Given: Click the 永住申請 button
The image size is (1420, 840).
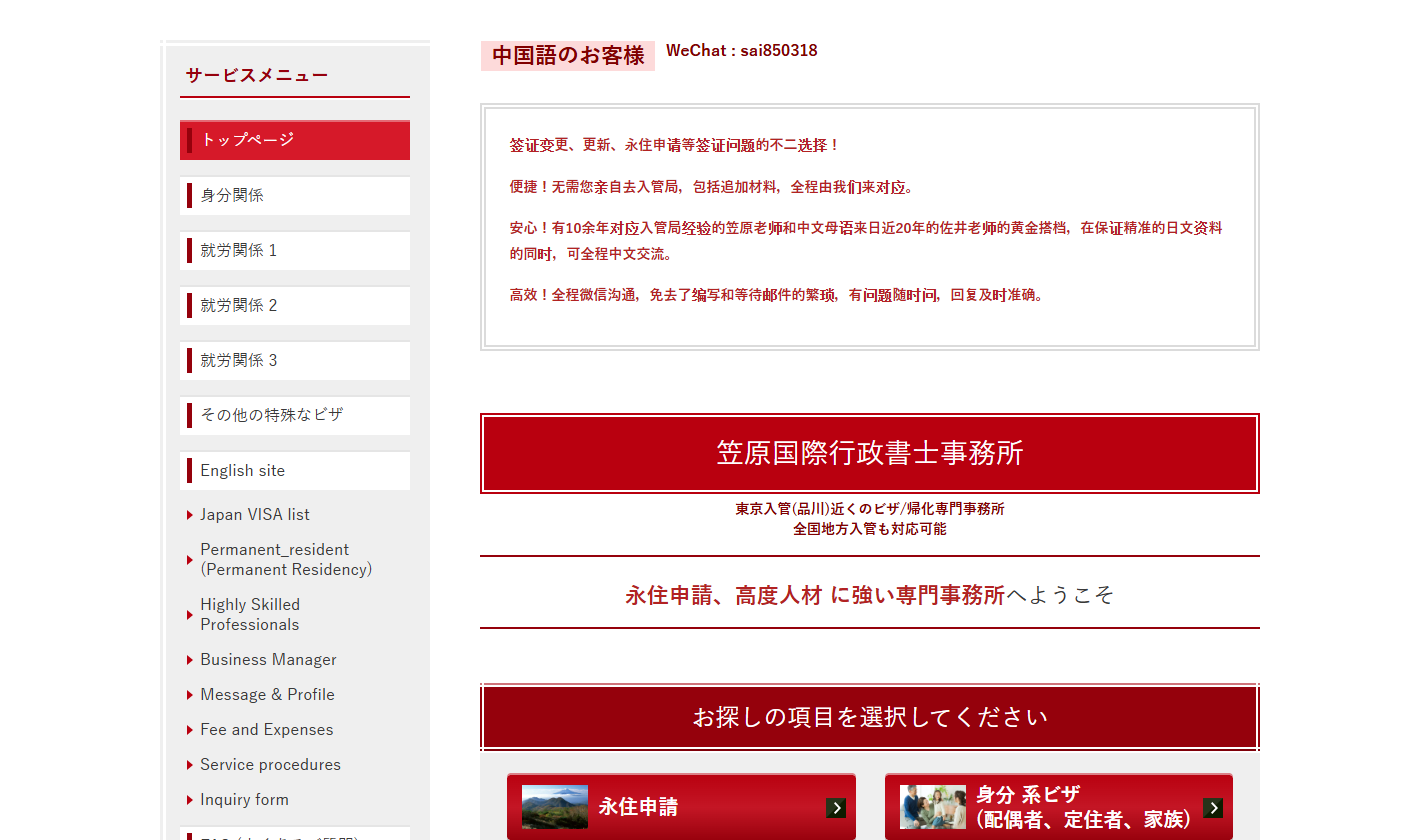Looking at the screenshot, I should tap(681, 807).
